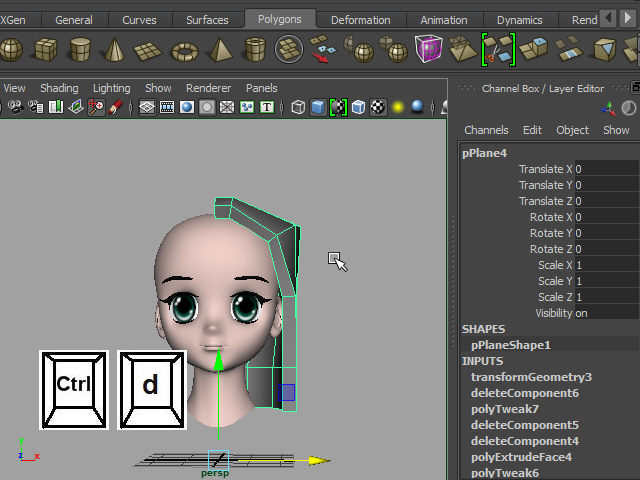The width and height of the screenshot is (640, 480).
Task: Open the Channel Box Edit menu
Action: [532, 130]
